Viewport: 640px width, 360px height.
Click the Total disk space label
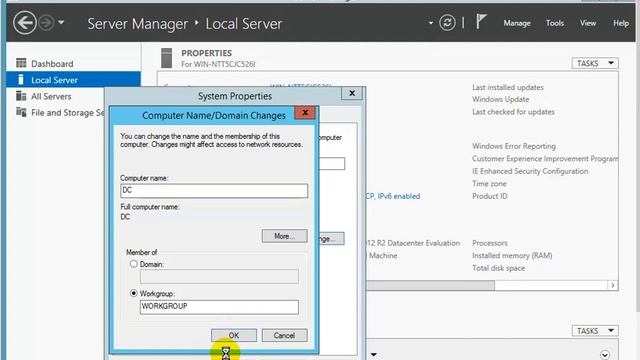[x=498, y=268]
